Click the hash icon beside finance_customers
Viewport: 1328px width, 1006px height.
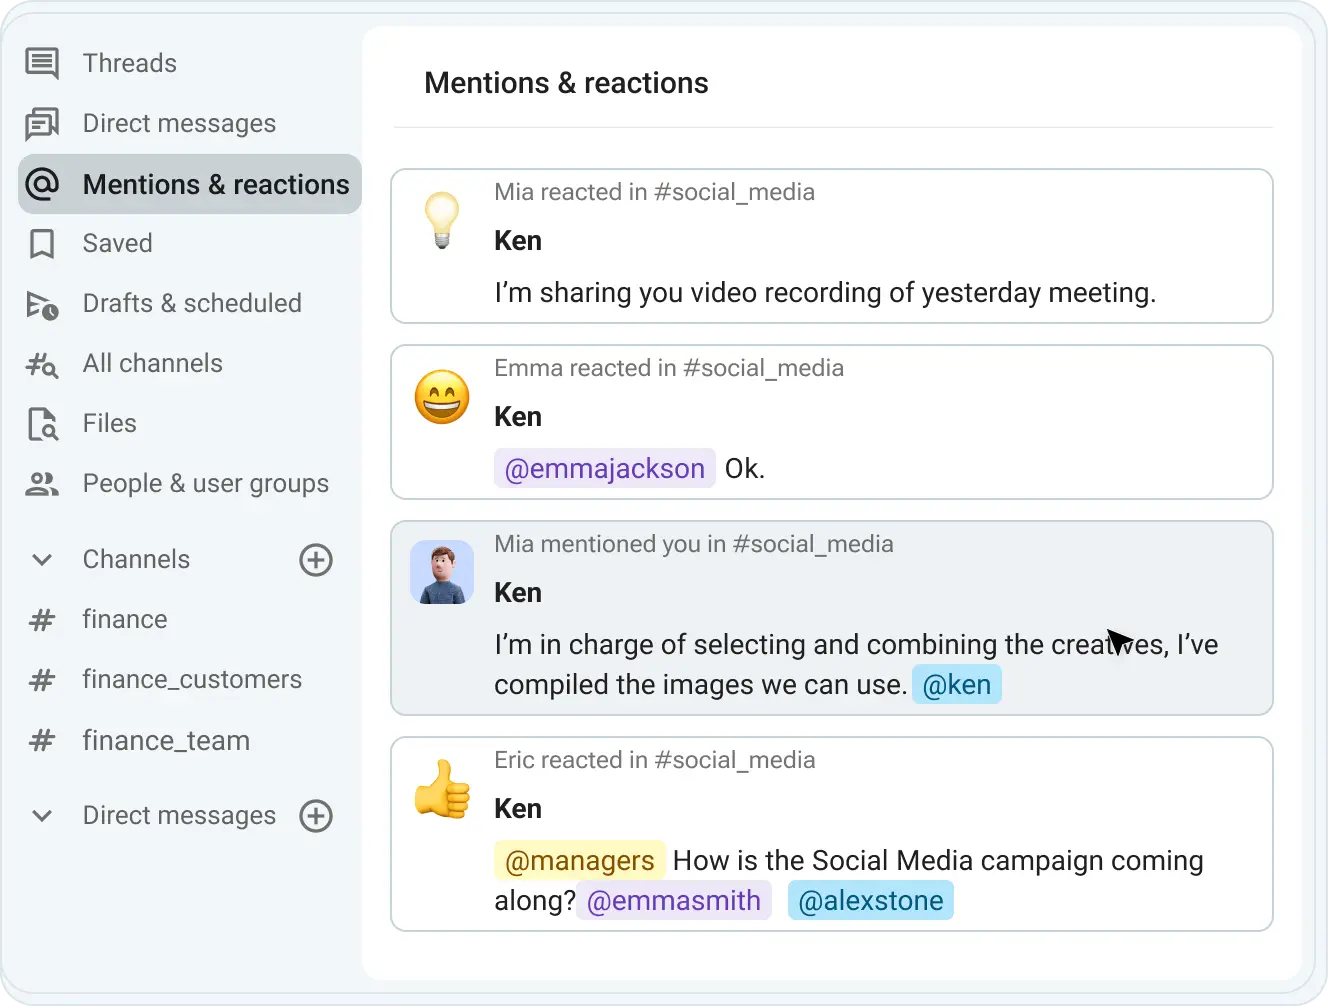42,680
